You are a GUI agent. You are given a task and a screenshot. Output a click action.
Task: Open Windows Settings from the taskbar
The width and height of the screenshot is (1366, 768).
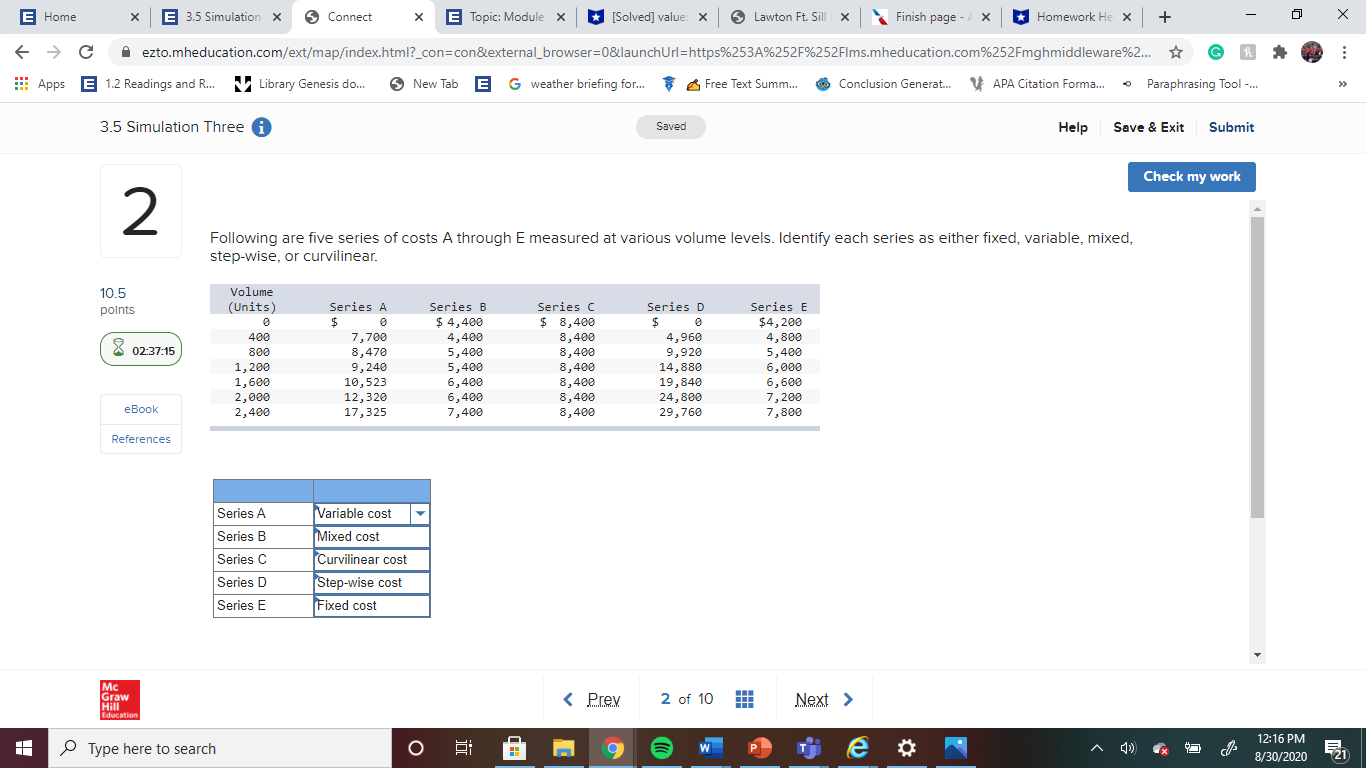[906, 747]
